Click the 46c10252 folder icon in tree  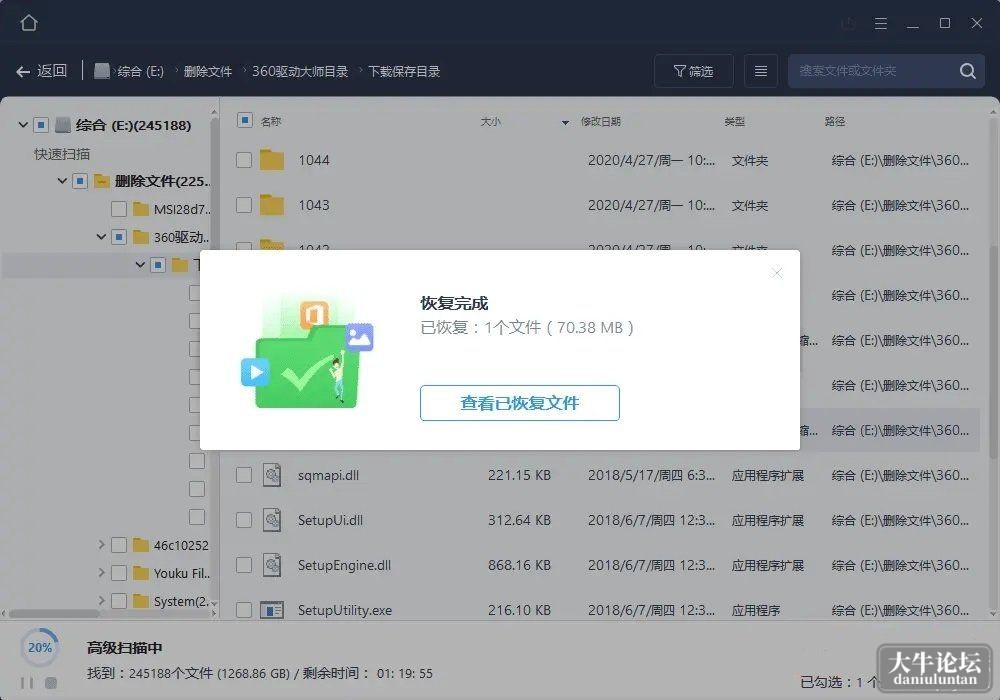coord(141,545)
